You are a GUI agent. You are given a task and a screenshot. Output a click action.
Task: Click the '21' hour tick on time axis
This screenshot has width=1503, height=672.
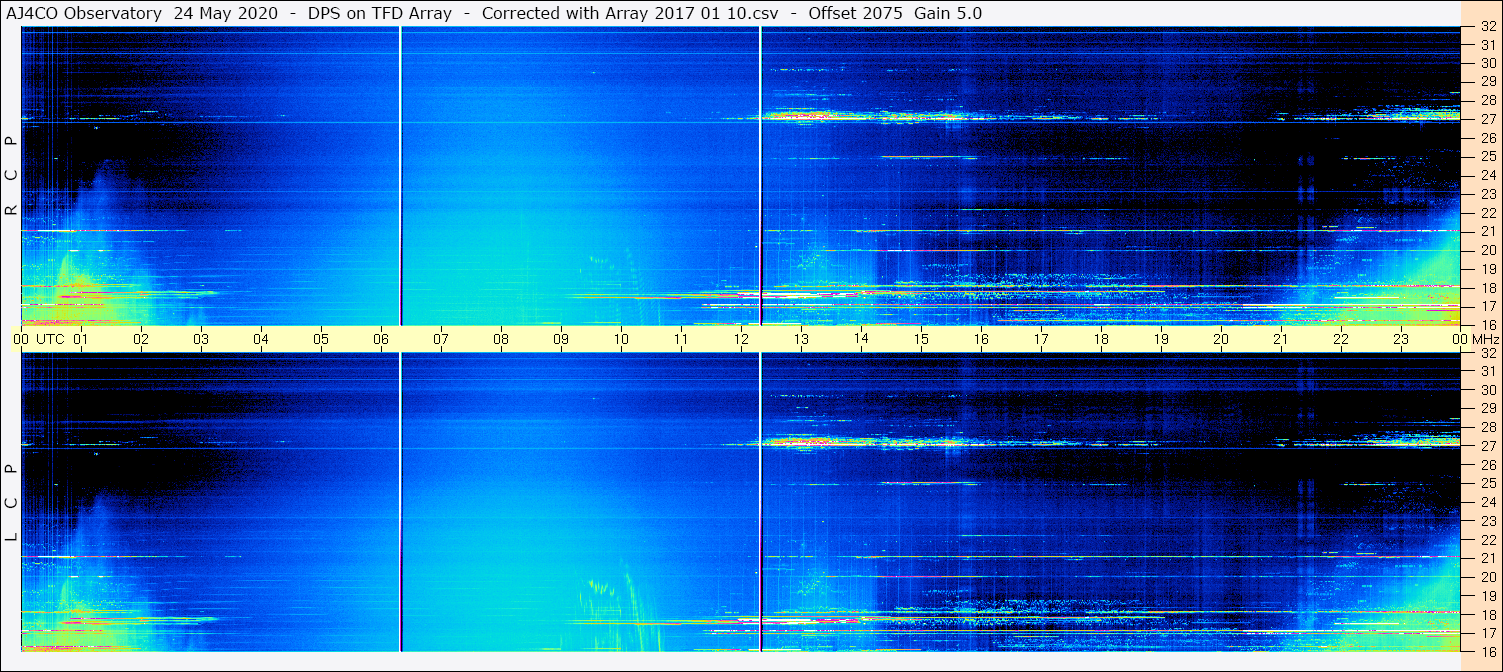pos(1281,339)
